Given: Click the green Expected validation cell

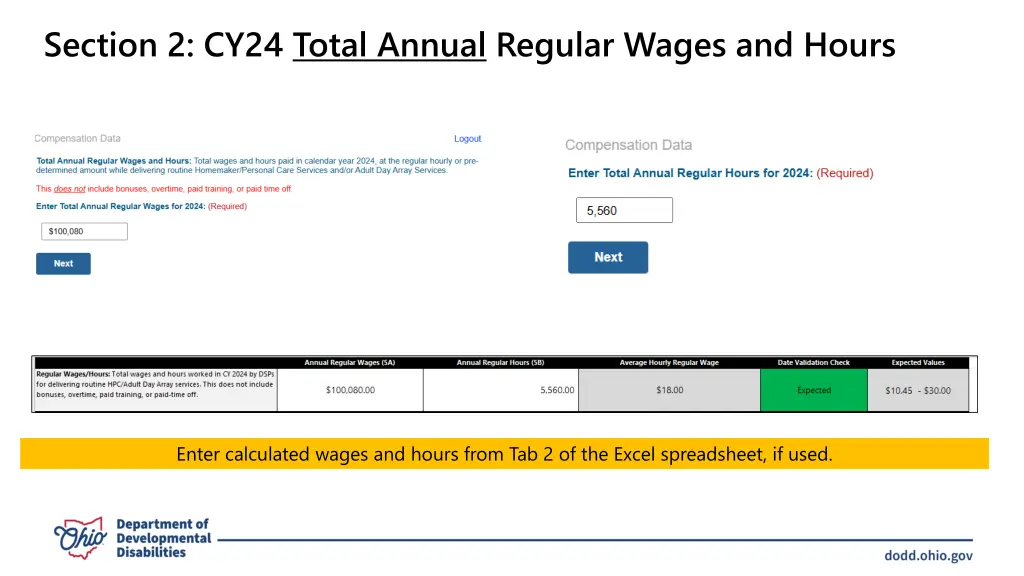Looking at the screenshot, I should (x=814, y=390).
